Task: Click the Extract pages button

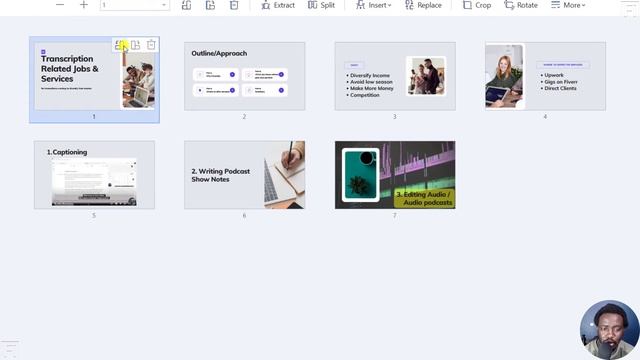Action: click(278, 5)
